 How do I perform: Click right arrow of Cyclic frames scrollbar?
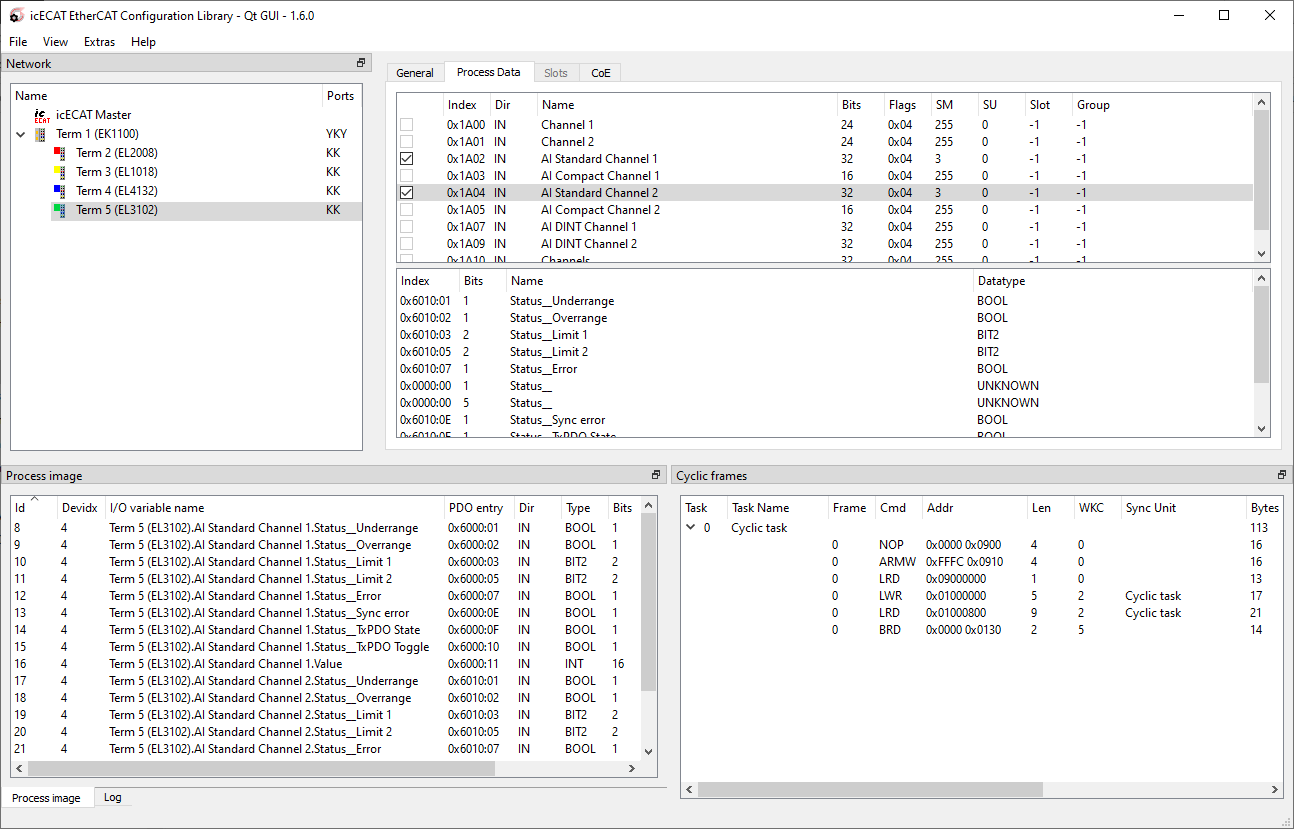(1275, 790)
